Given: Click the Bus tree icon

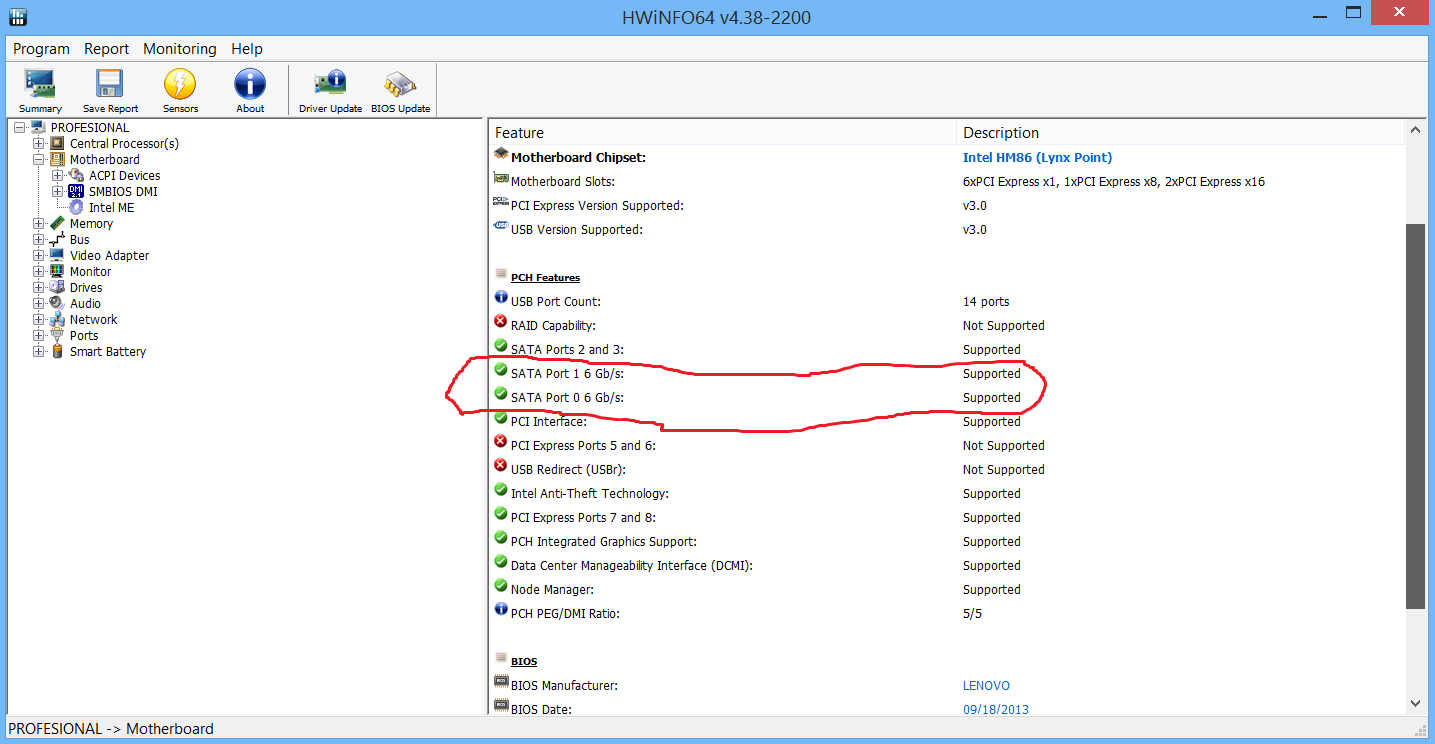Looking at the screenshot, I should tap(58, 239).
